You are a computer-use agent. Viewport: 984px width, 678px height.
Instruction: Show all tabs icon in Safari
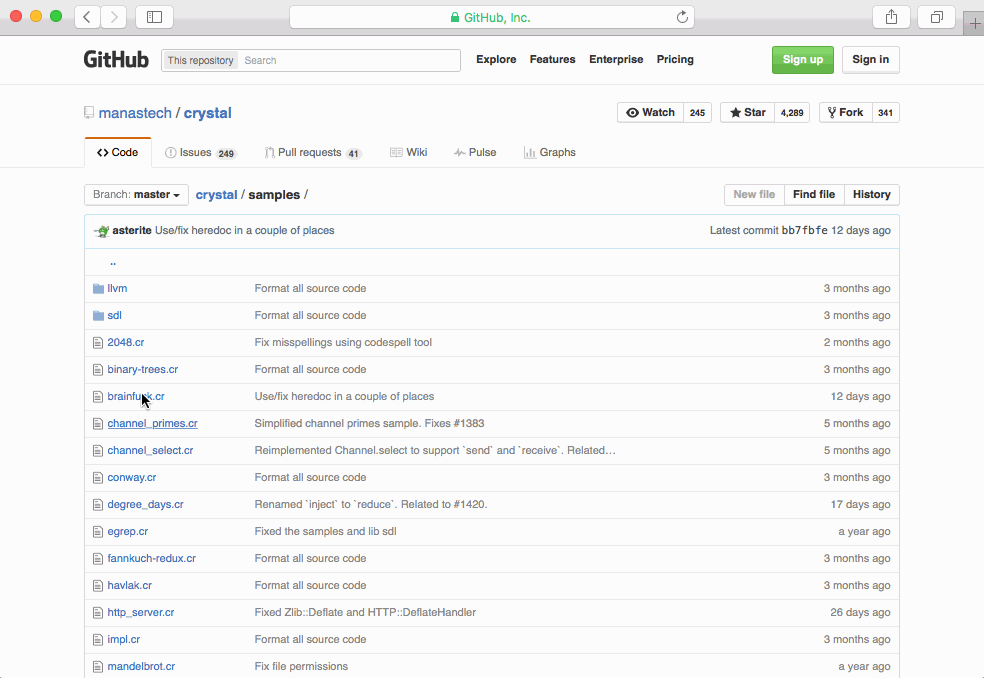[936, 17]
